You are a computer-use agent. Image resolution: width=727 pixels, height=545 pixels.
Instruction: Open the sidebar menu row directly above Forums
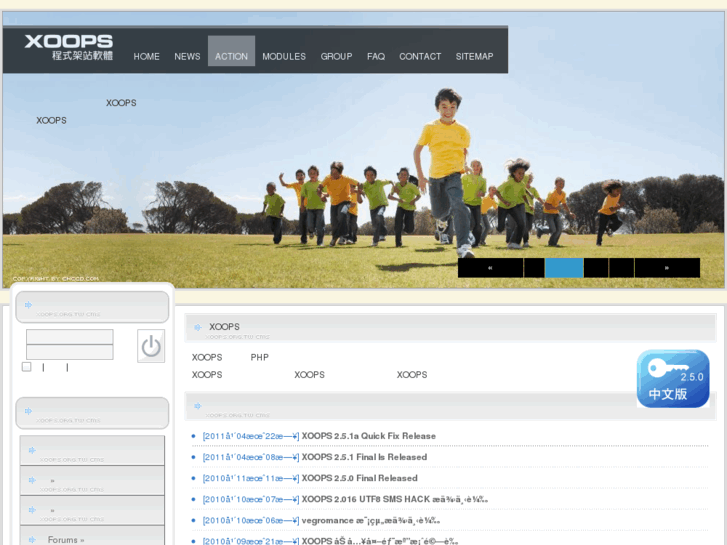[x=92, y=510]
